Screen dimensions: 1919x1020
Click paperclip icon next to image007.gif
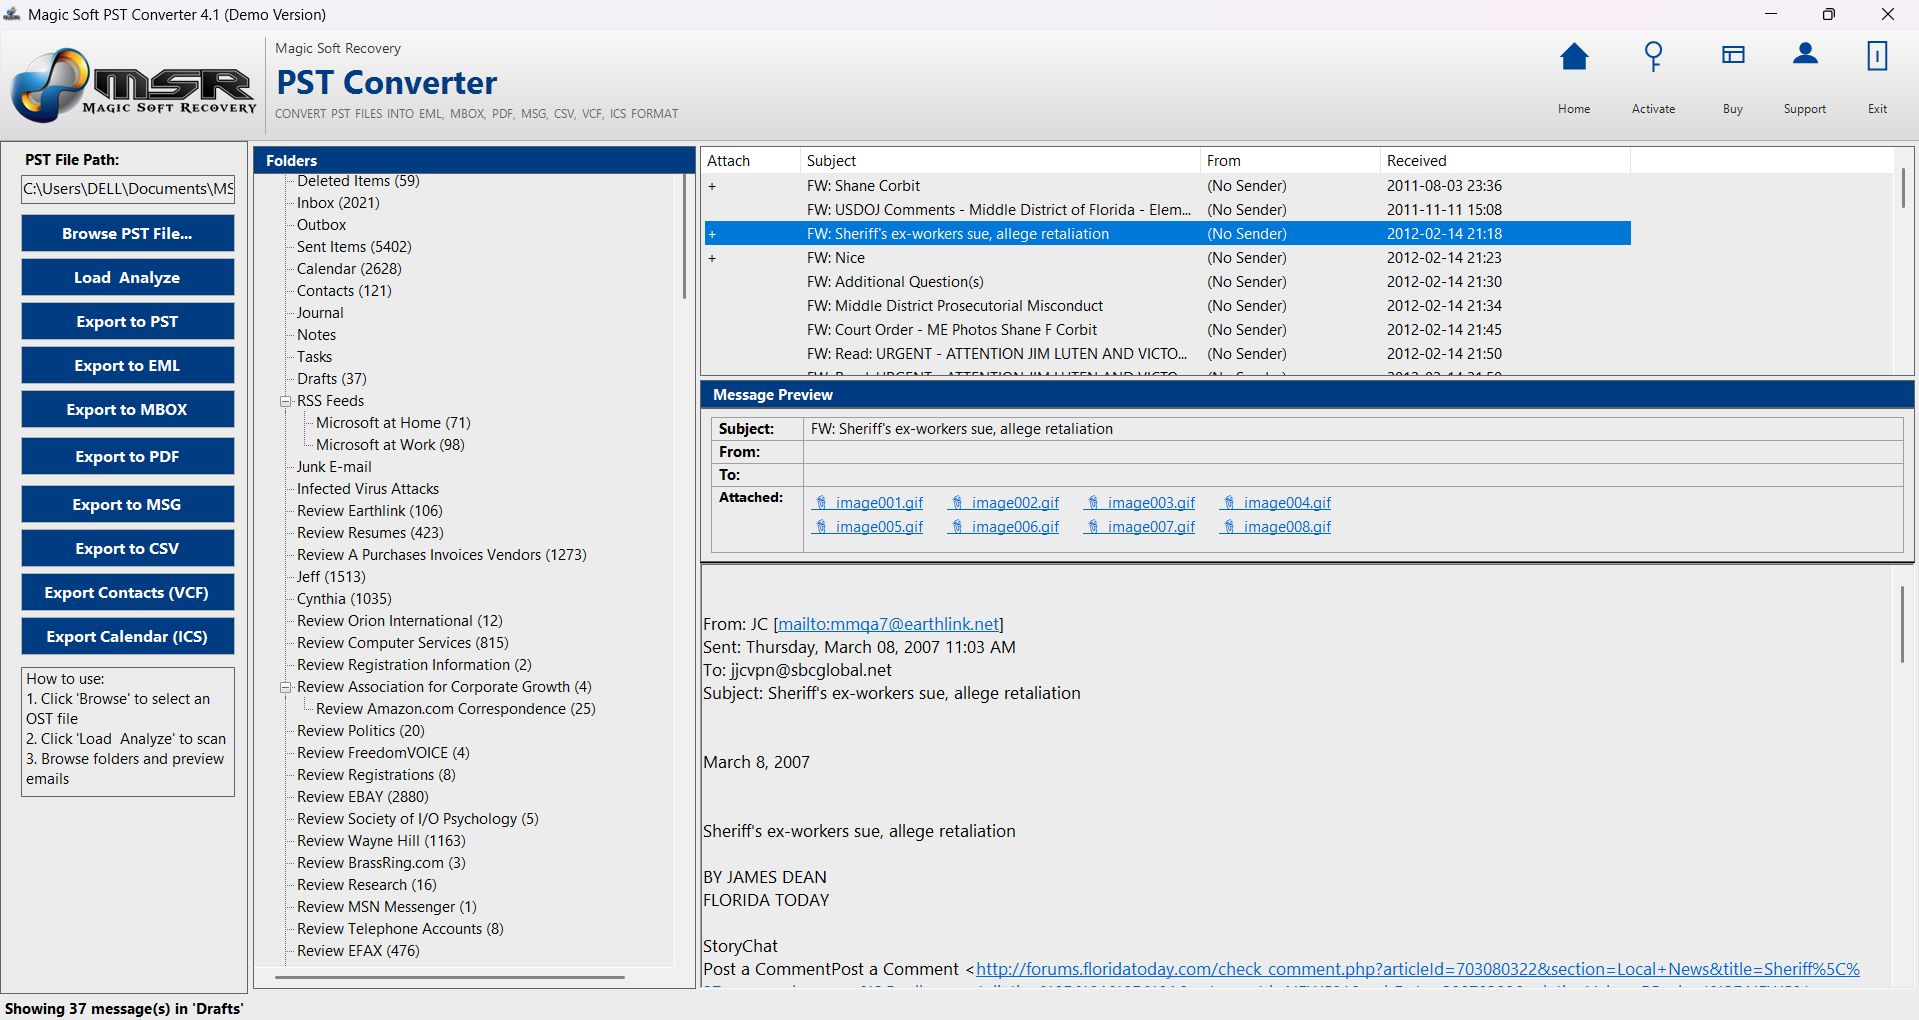pyautogui.click(x=1093, y=527)
